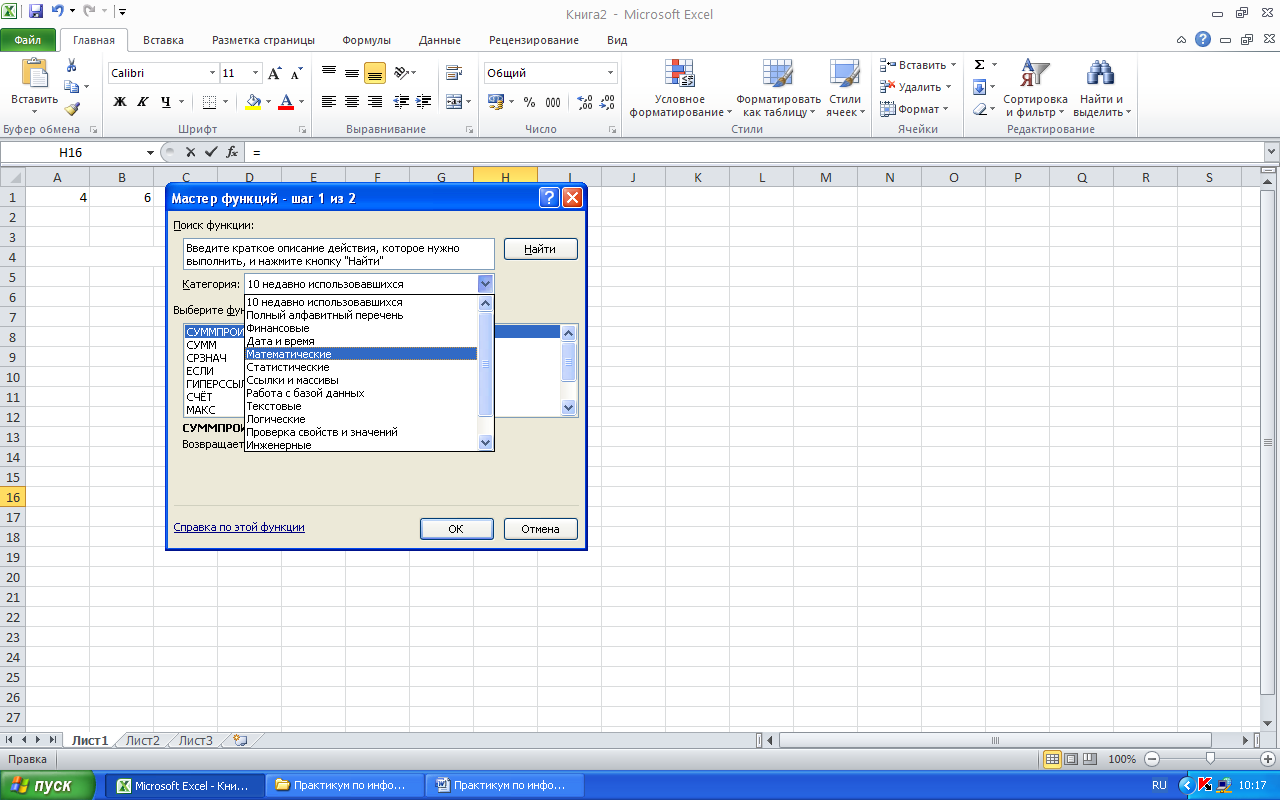Image resolution: width=1280 pixels, height=800 pixels.
Task: Confirm formula entry with check icon
Action: point(210,152)
